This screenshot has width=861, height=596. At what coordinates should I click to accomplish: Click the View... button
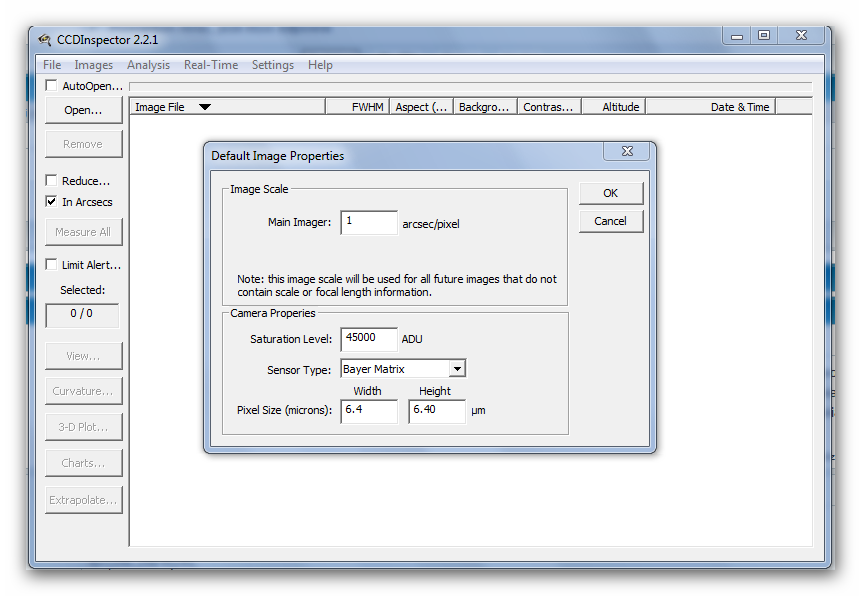pos(83,356)
